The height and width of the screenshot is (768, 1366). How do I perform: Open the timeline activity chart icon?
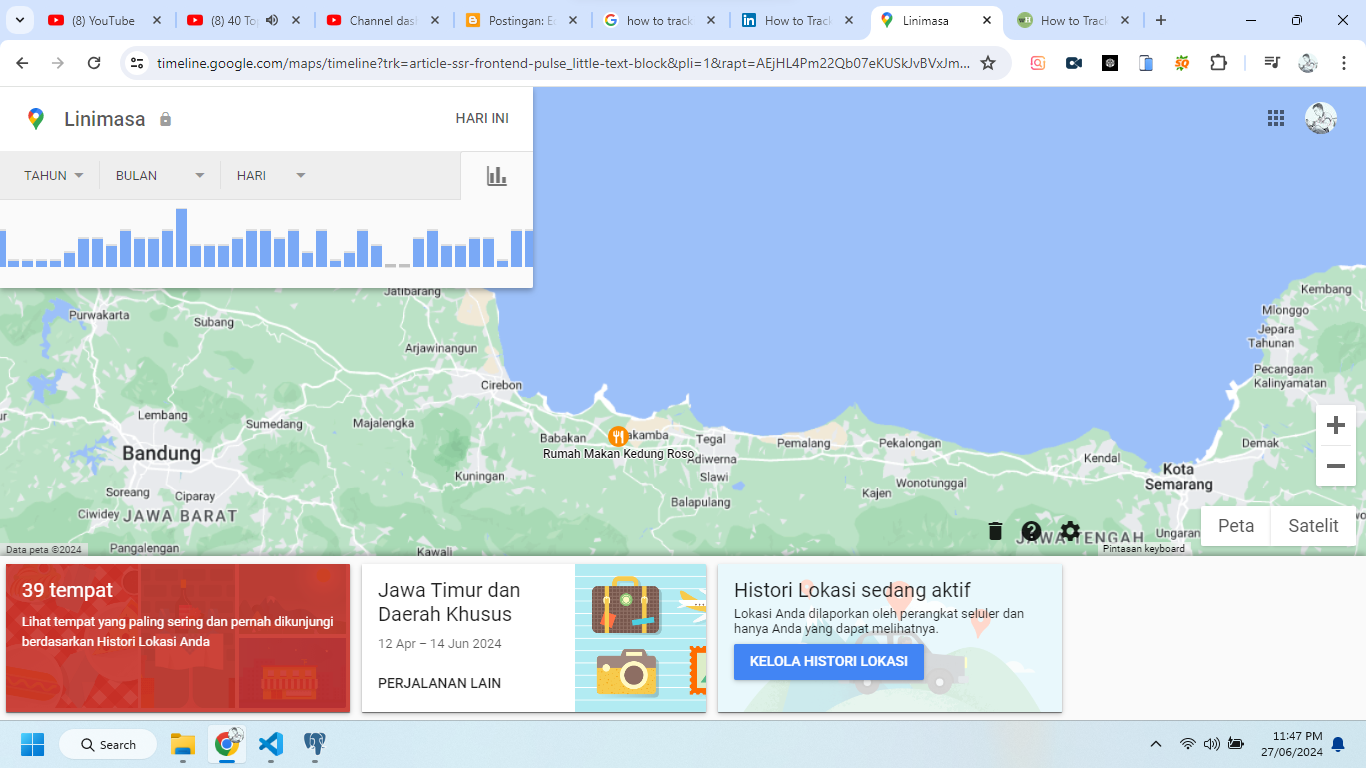(x=497, y=176)
